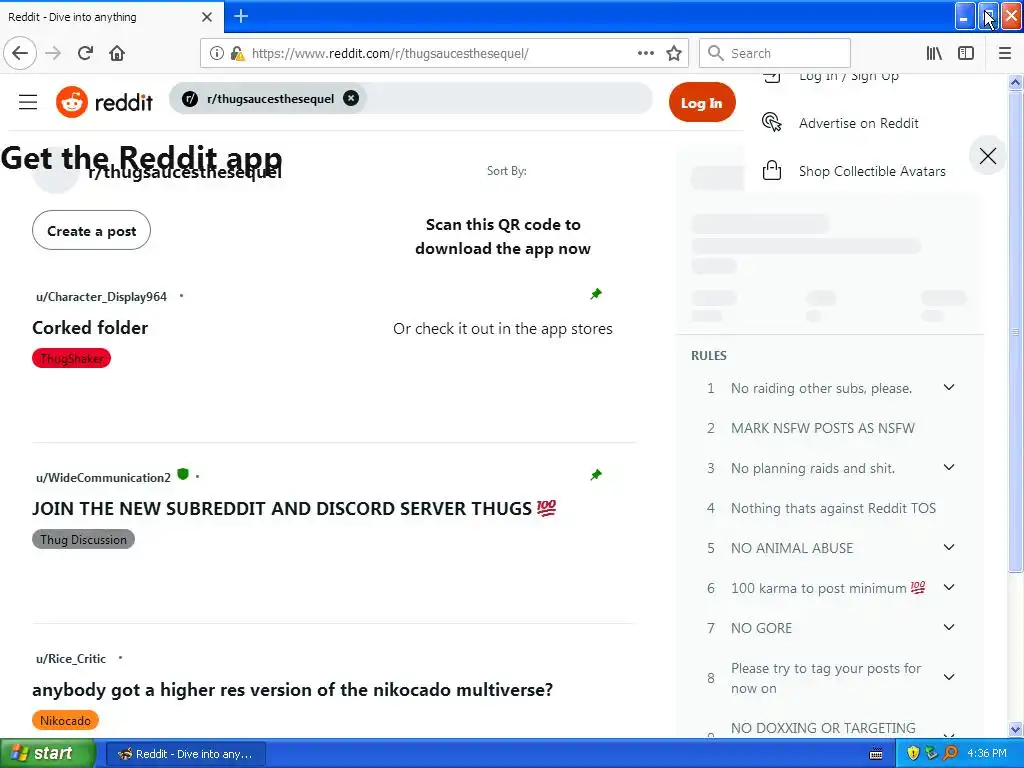Click rule 2 MARK NSFW POSTS AS NSFW
The height and width of the screenshot is (768, 1024).
coord(823,428)
